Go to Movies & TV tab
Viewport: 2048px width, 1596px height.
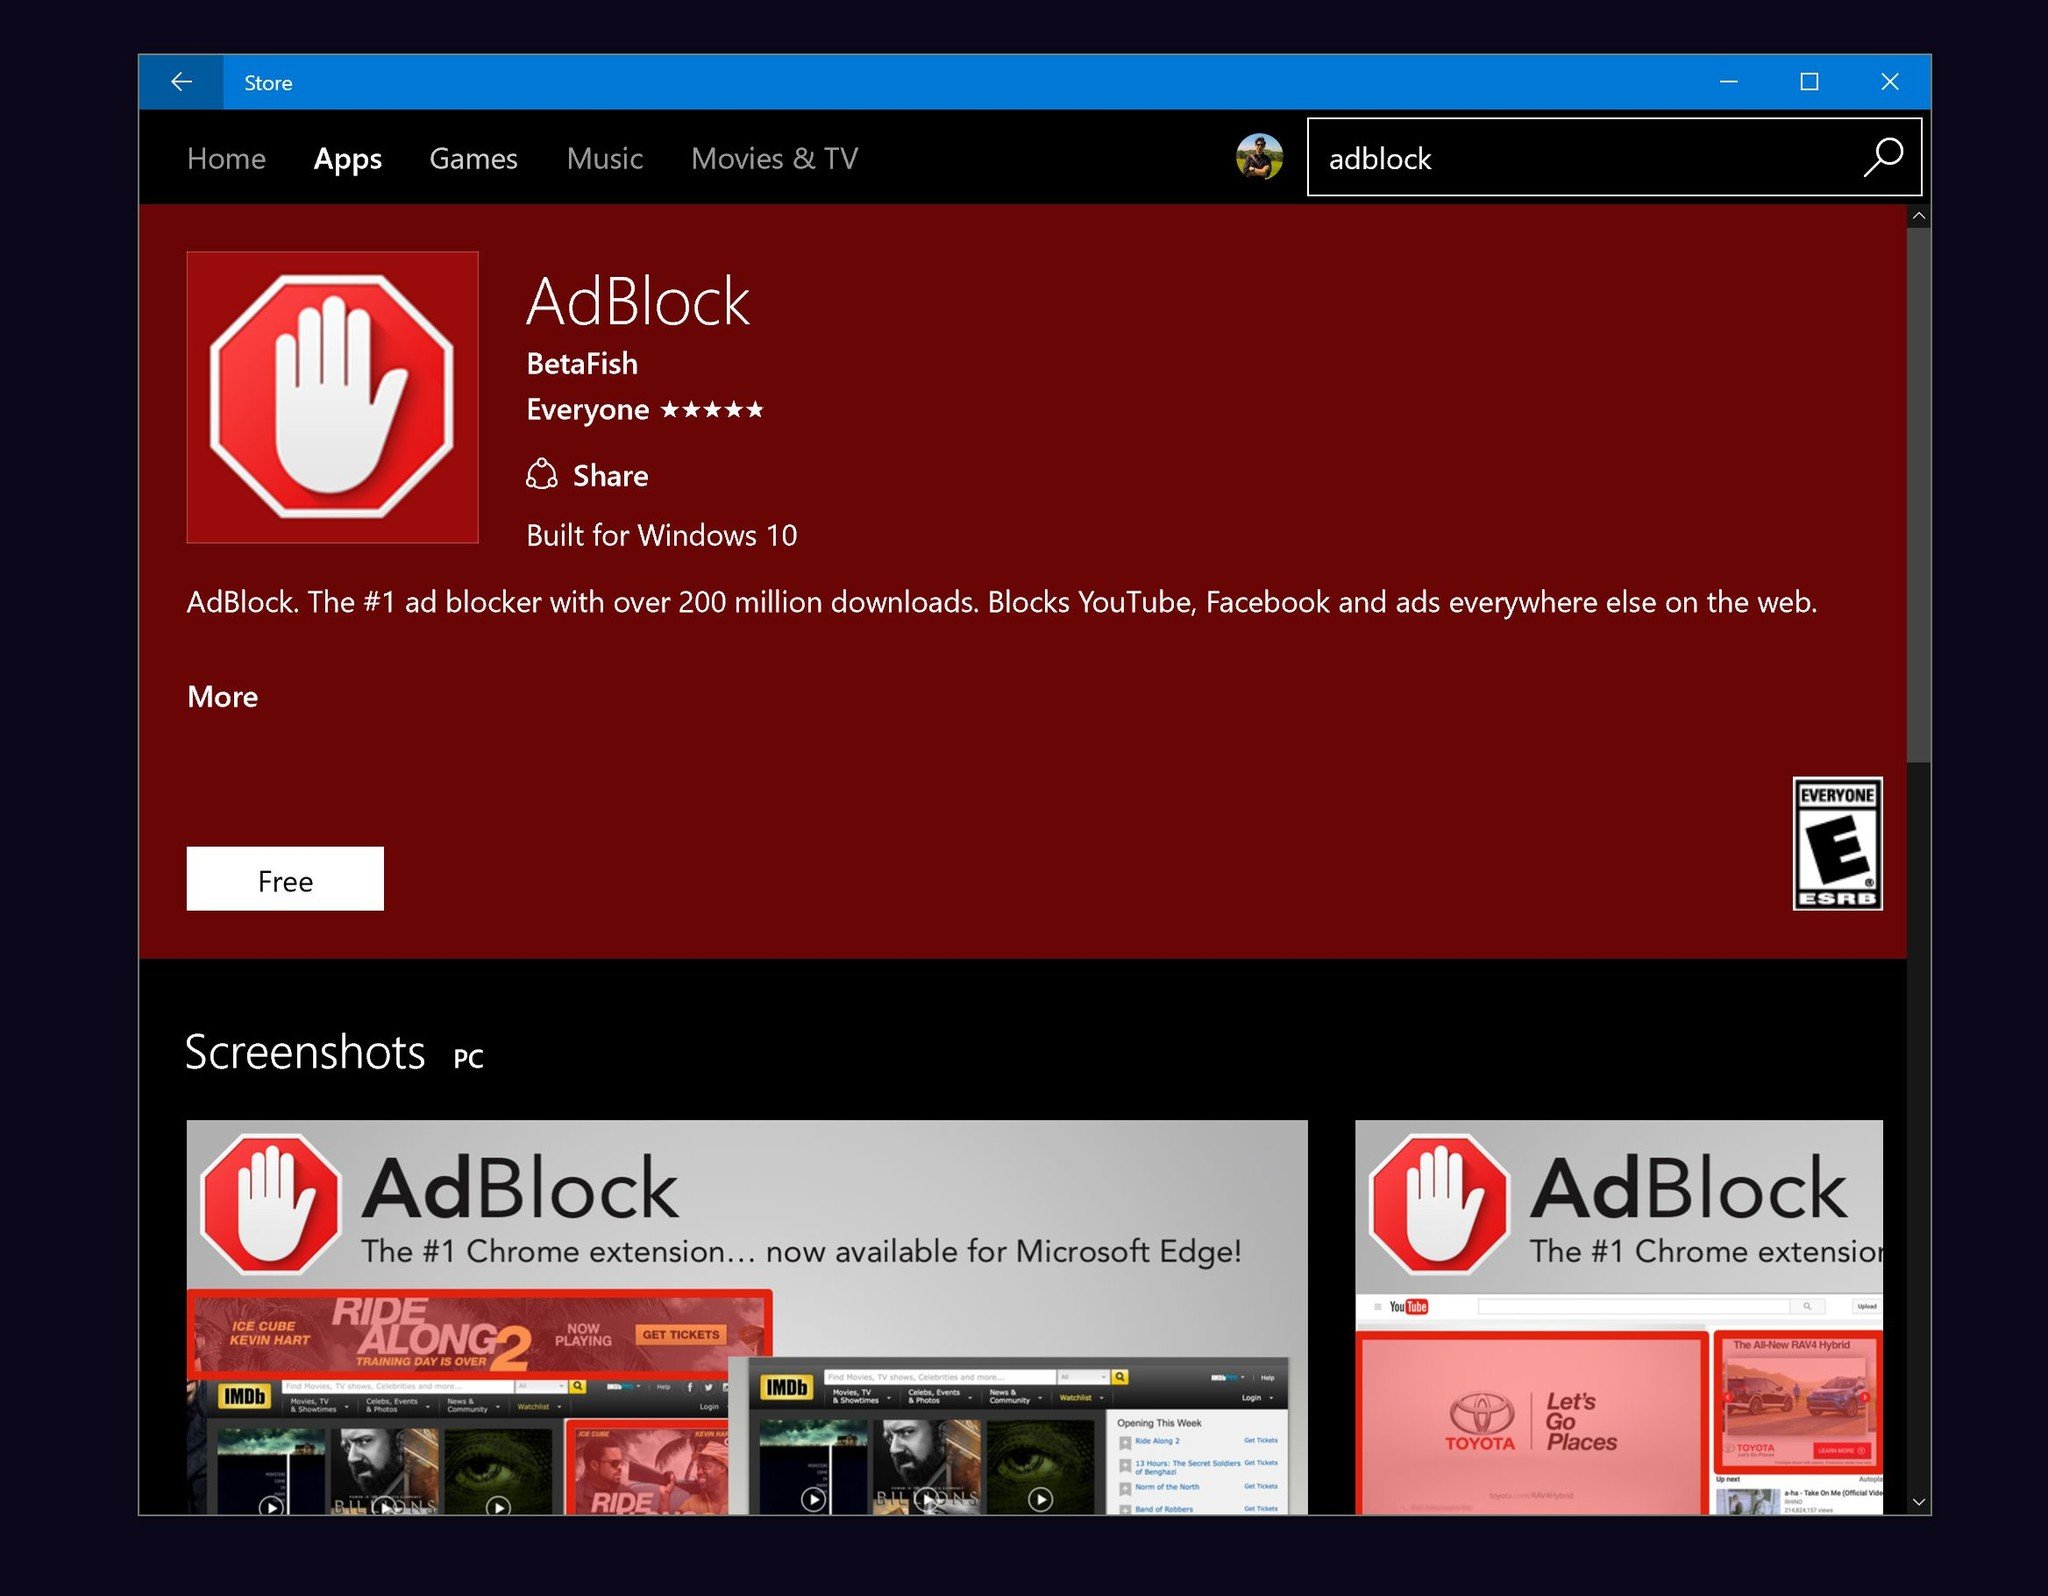click(x=774, y=158)
